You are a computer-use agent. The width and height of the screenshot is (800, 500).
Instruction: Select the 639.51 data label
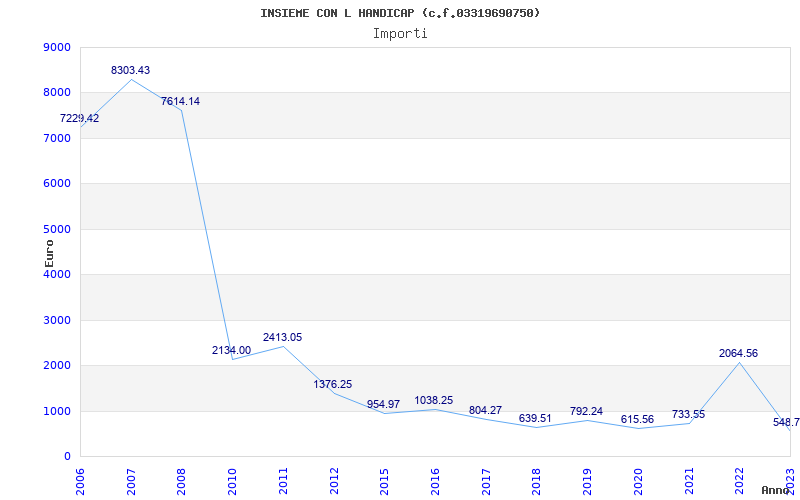pos(535,418)
